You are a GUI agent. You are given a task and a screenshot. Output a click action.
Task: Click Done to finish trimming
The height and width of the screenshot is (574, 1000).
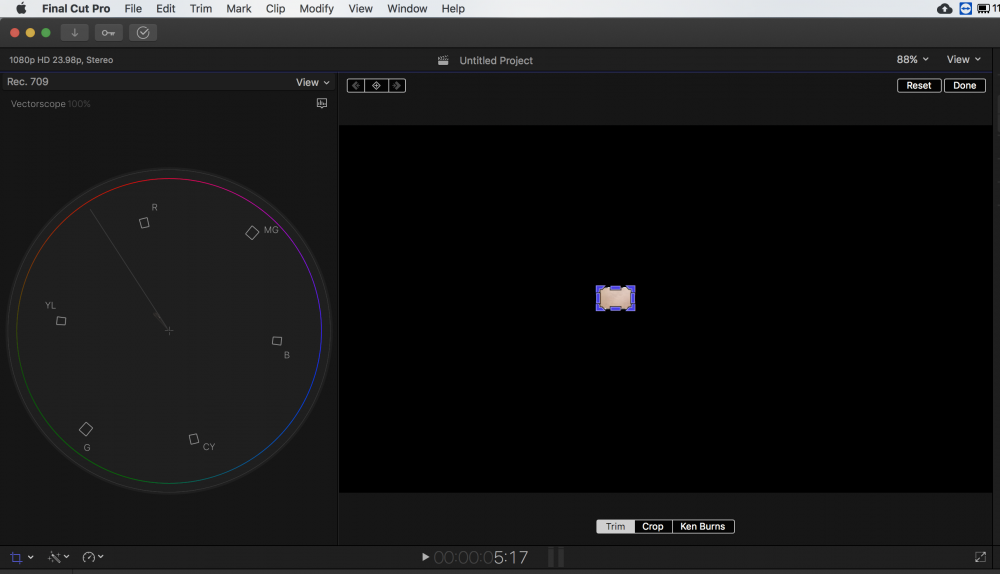(x=965, y=86)
